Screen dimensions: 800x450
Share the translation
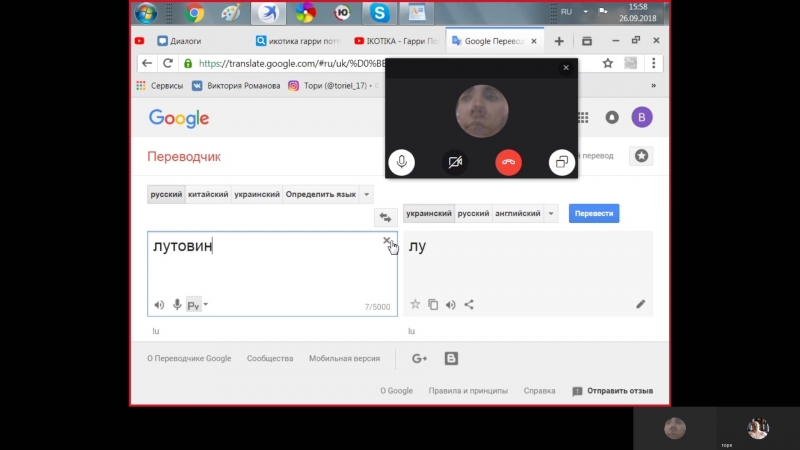pyautogui.click(x=469, y=305)
